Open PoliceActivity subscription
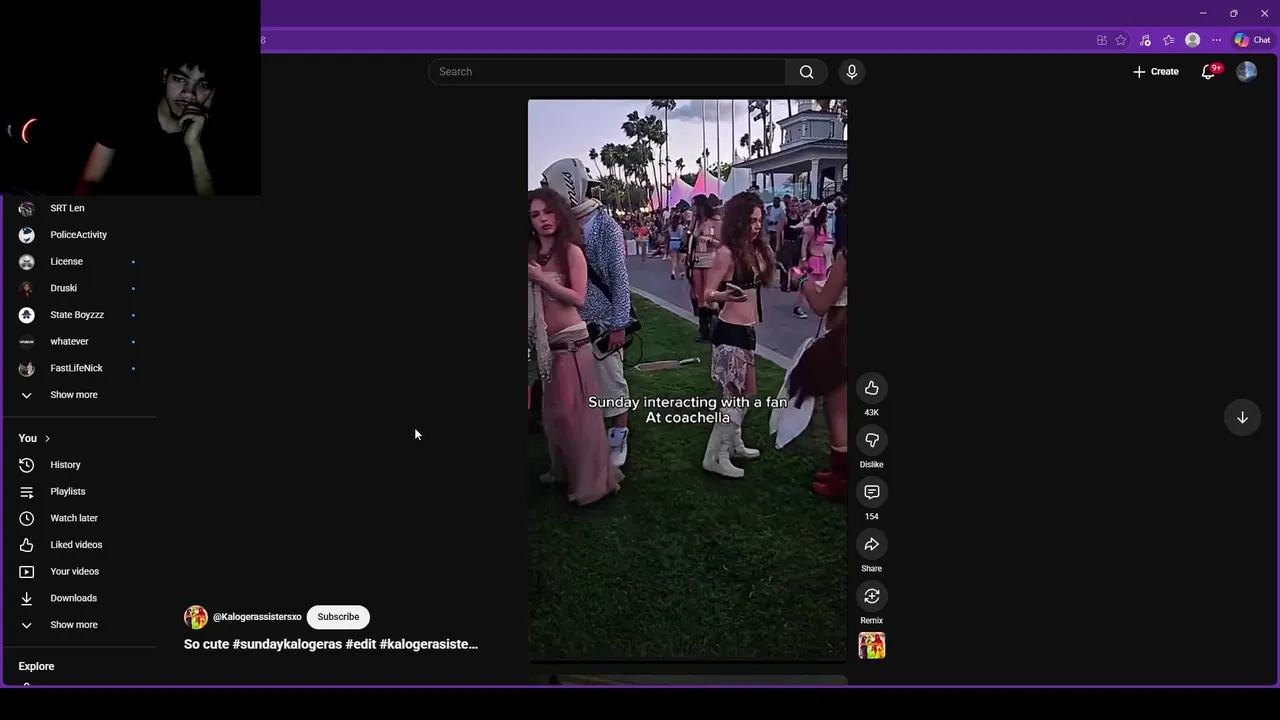 [78, 235]
